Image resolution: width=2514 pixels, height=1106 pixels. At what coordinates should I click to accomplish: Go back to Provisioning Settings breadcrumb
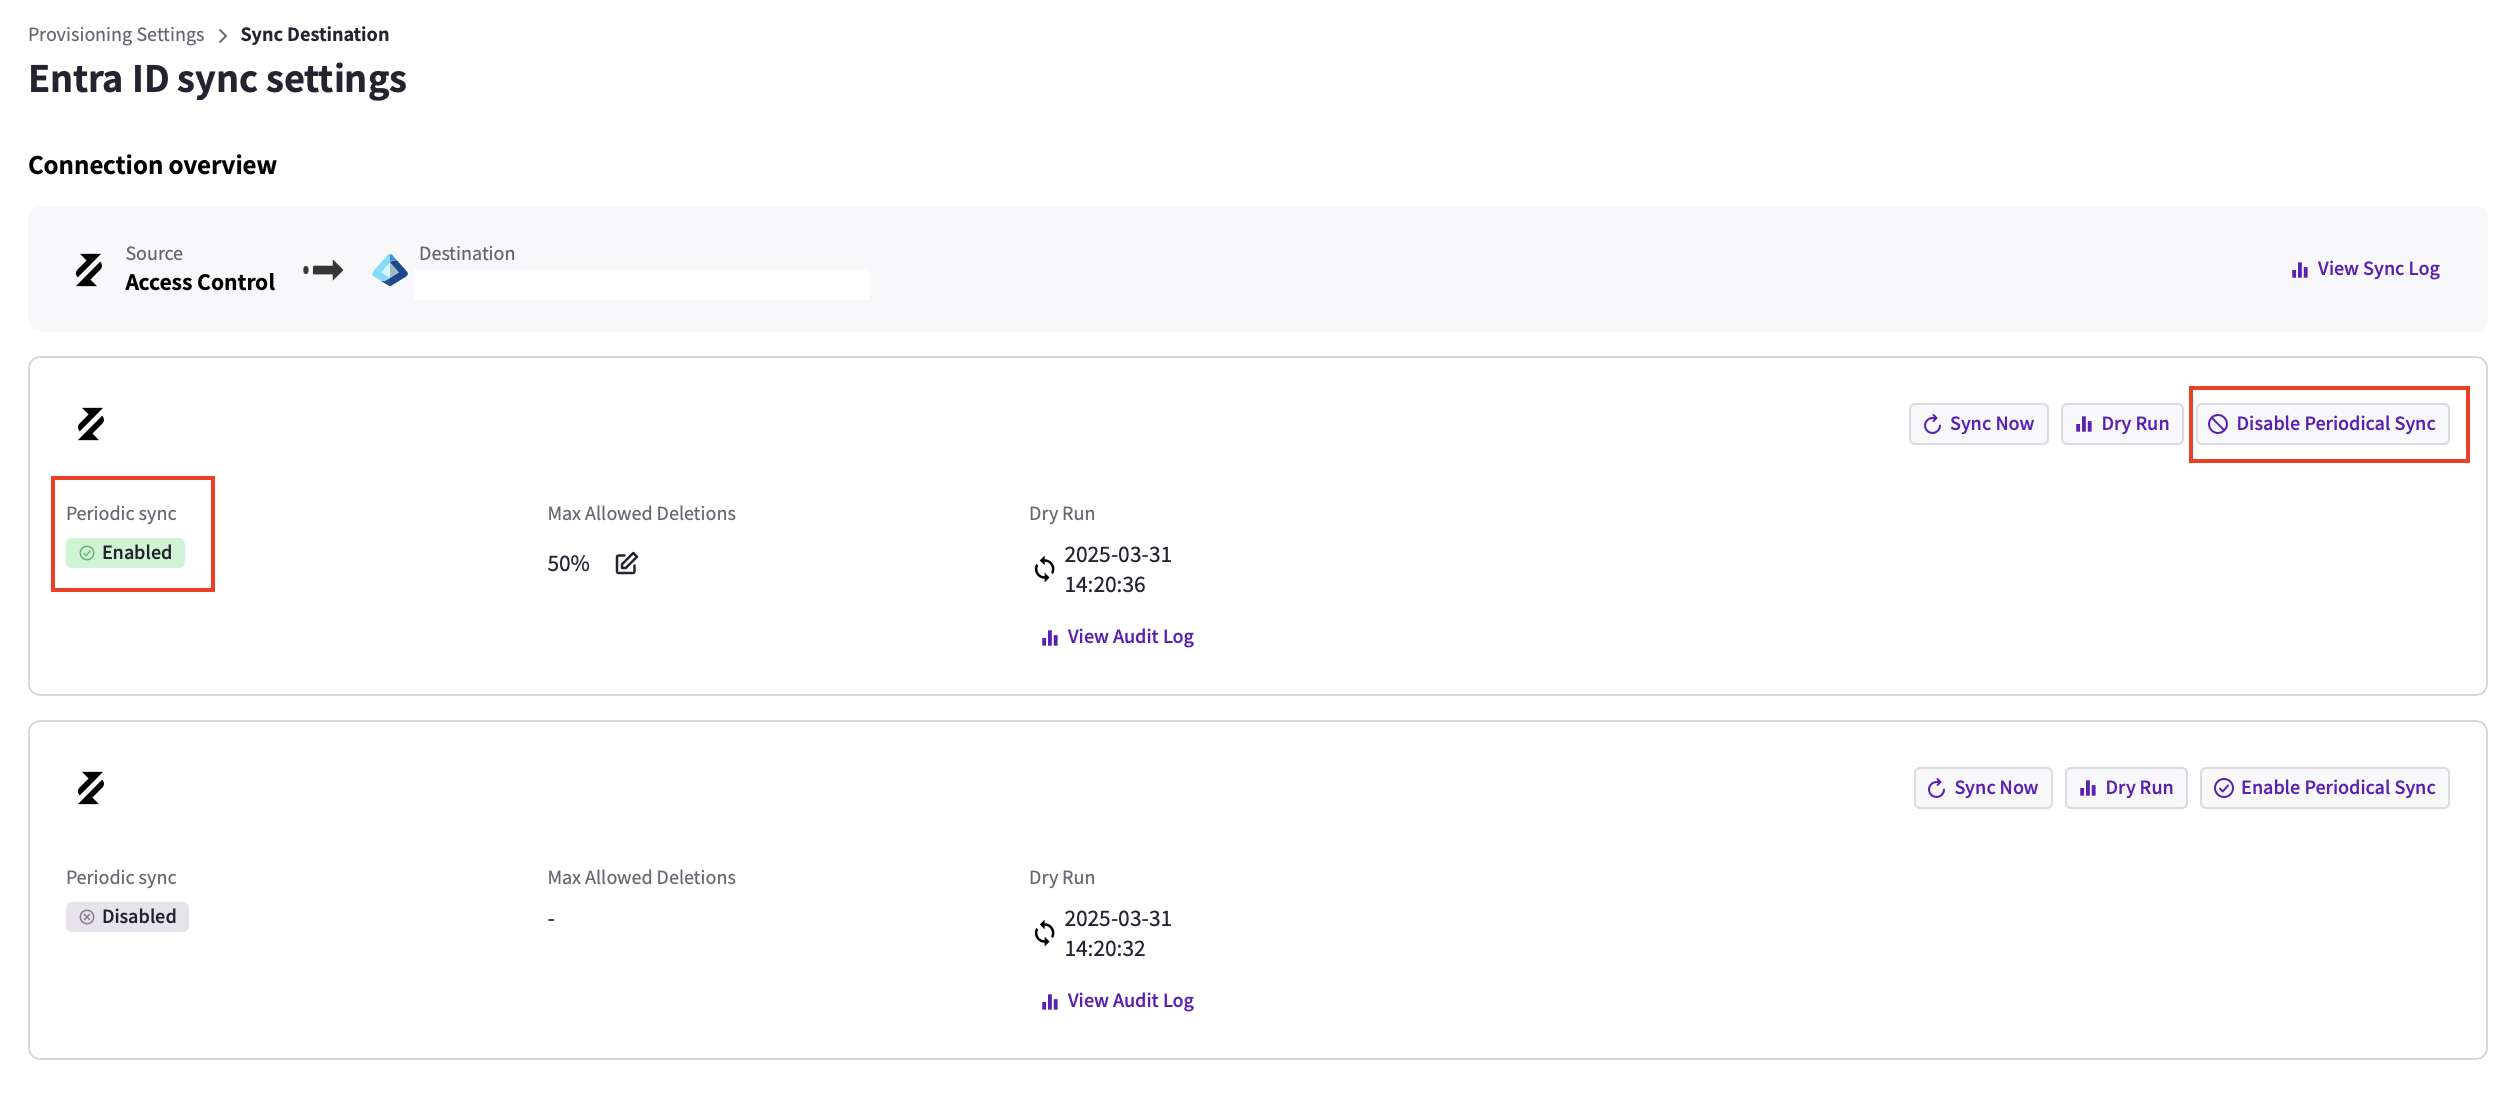[x=116, y=34]
